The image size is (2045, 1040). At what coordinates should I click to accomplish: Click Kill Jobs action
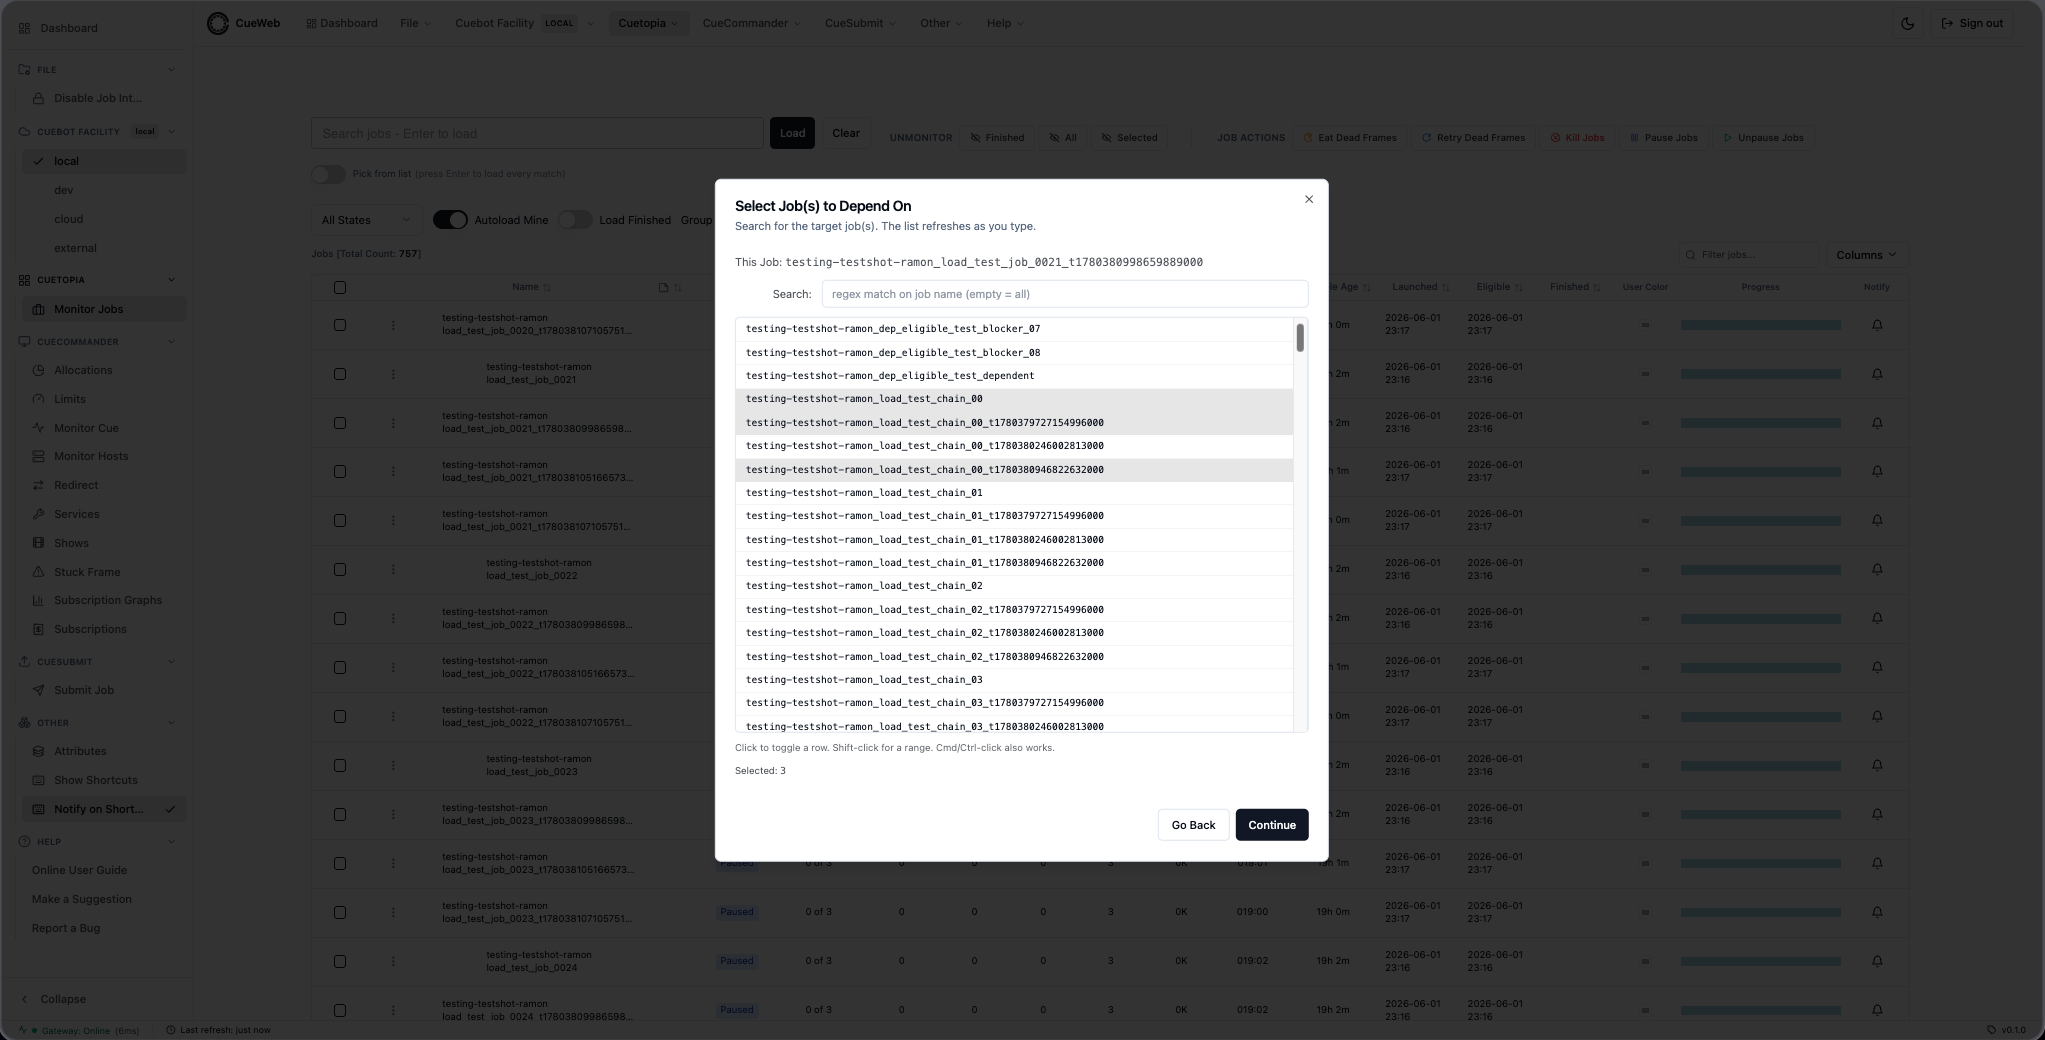(x=1577, y=138)
